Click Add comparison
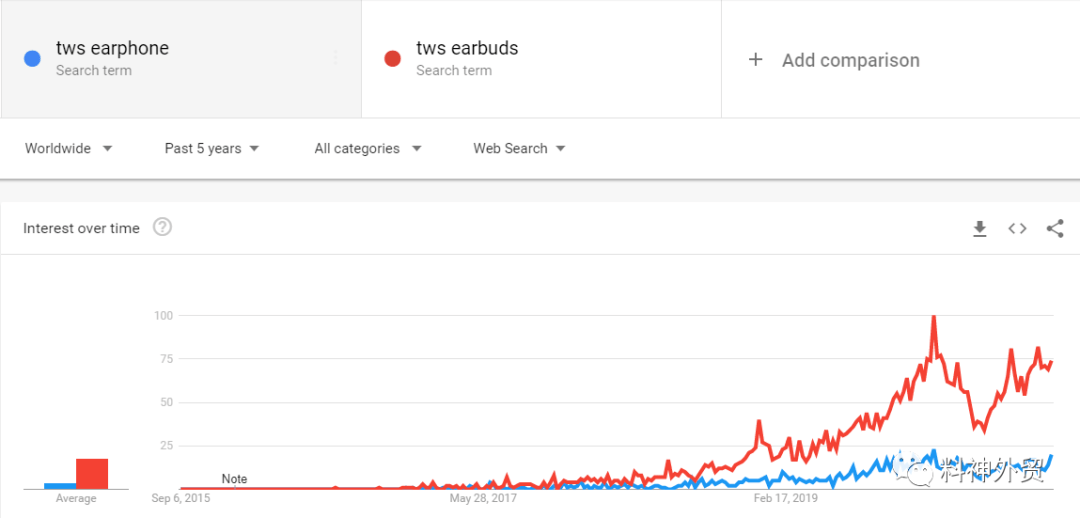The image size is (1080, 518). pos(850,60)
